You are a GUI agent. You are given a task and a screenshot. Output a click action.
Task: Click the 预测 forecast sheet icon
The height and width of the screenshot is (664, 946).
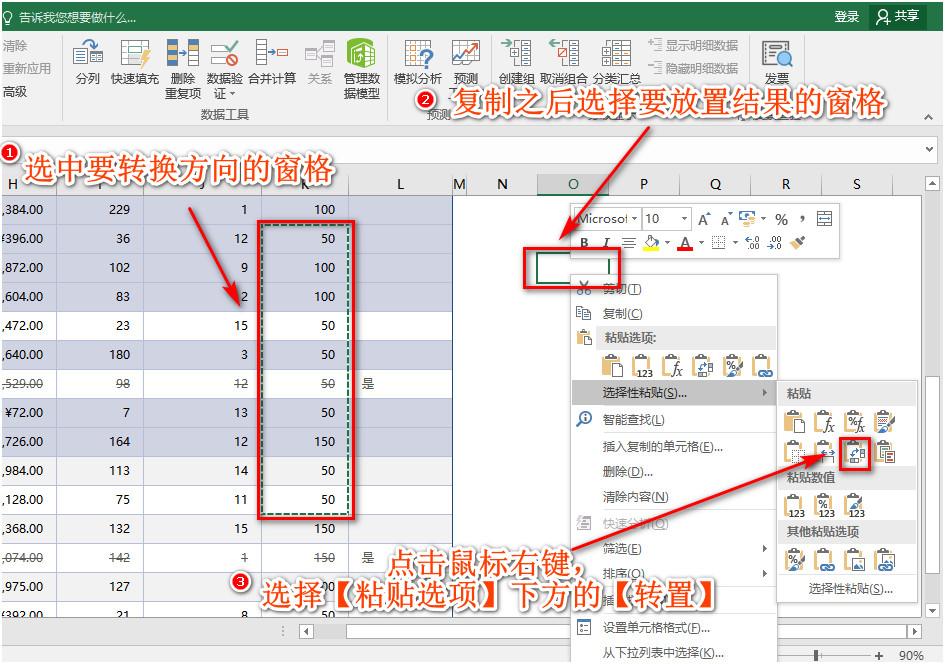click(x=466, y=52)
